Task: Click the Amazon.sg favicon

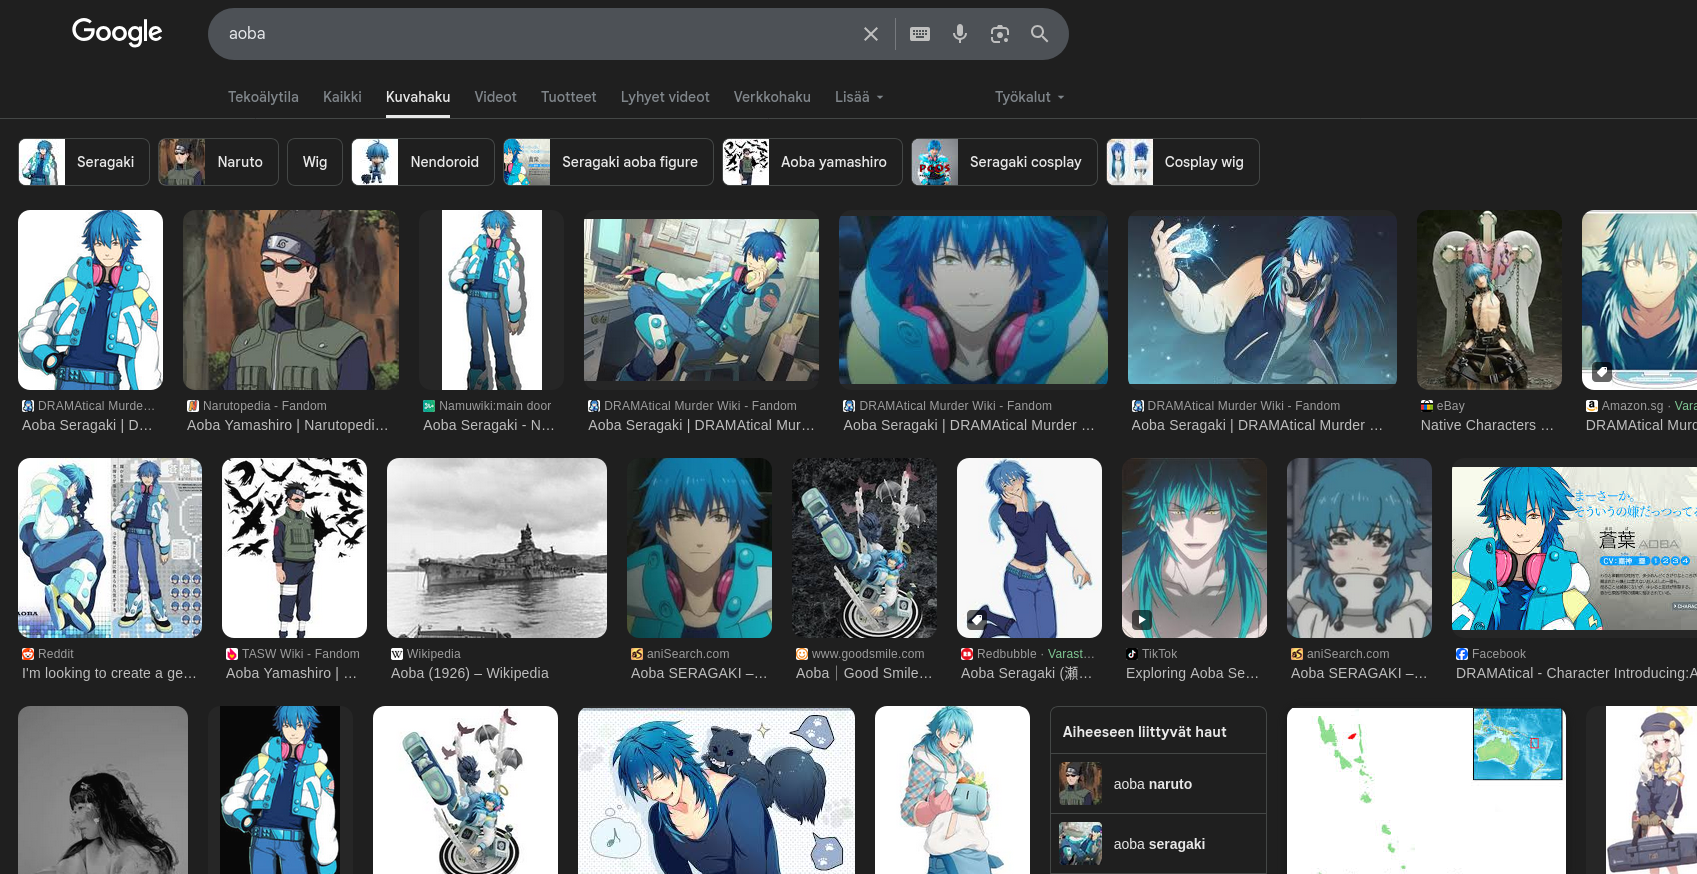Action: [1592, 406]
